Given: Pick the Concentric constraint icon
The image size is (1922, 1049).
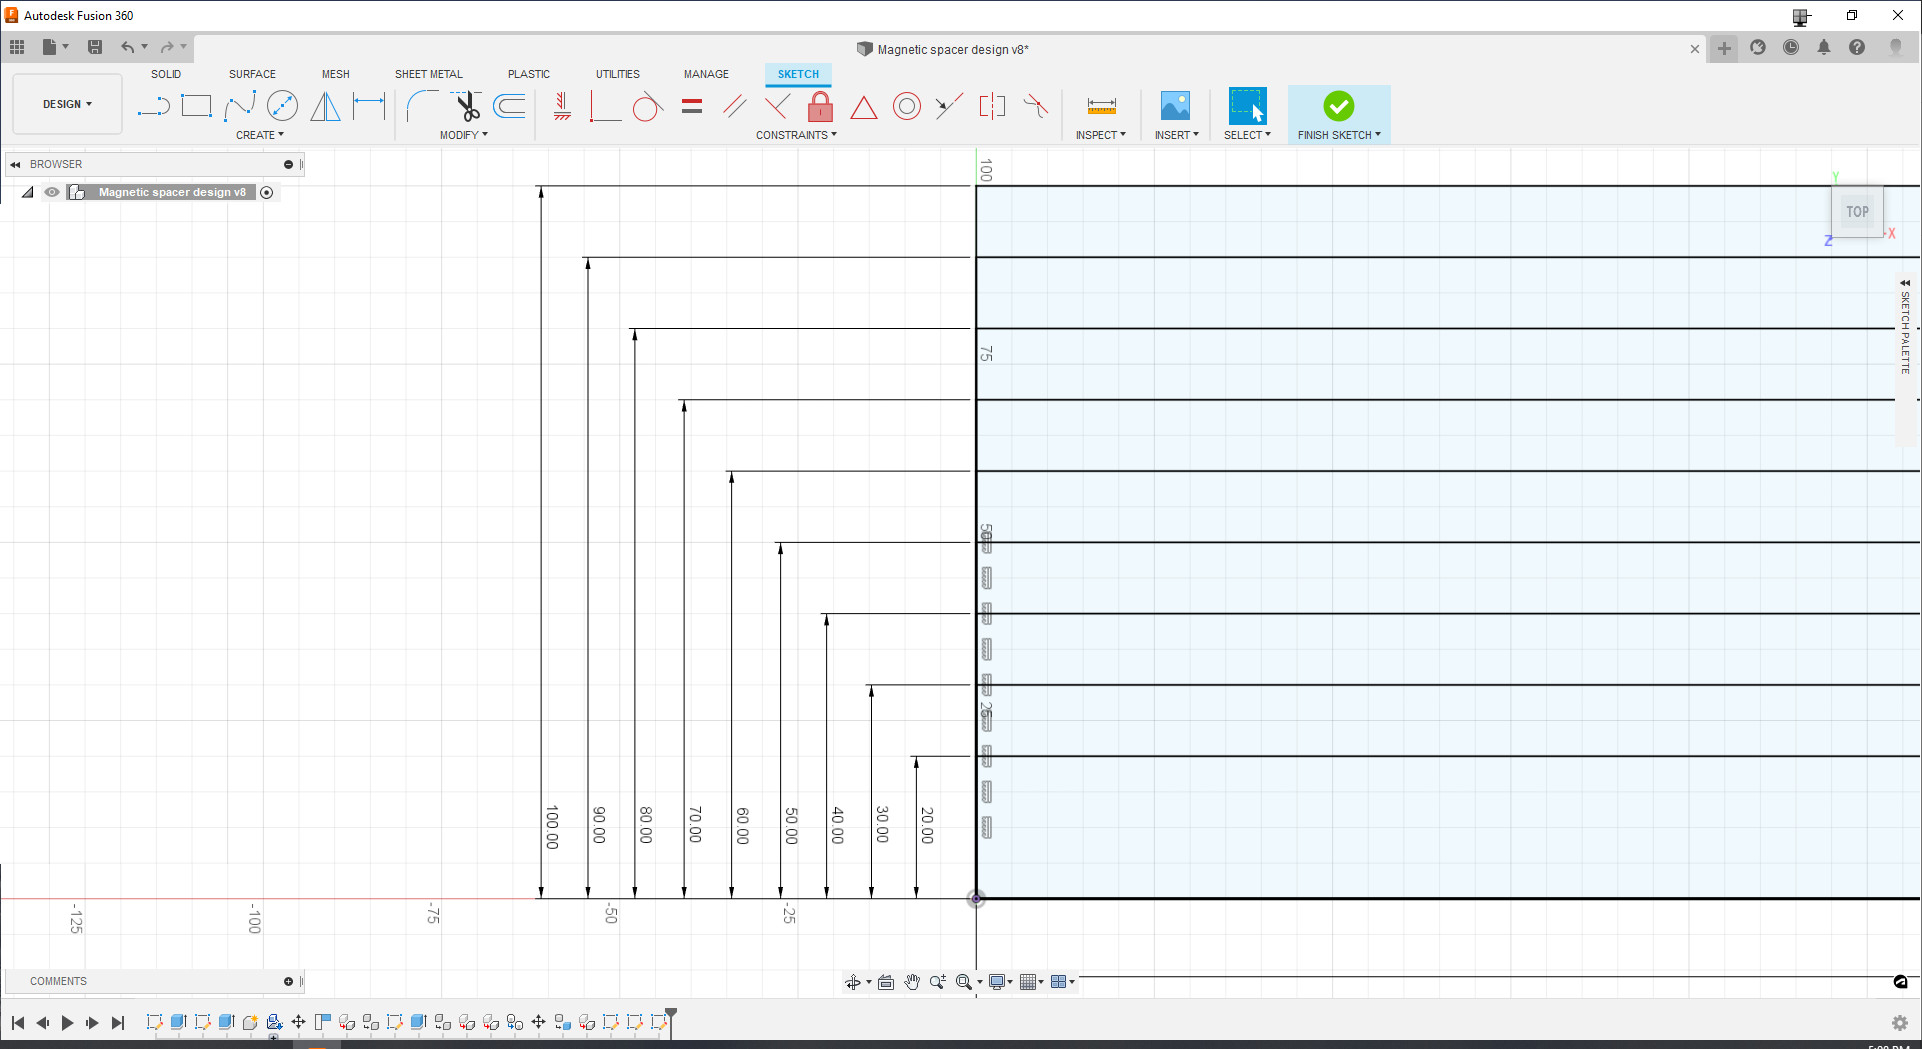Looking at the screenshot, I should (x=906, y=106).
